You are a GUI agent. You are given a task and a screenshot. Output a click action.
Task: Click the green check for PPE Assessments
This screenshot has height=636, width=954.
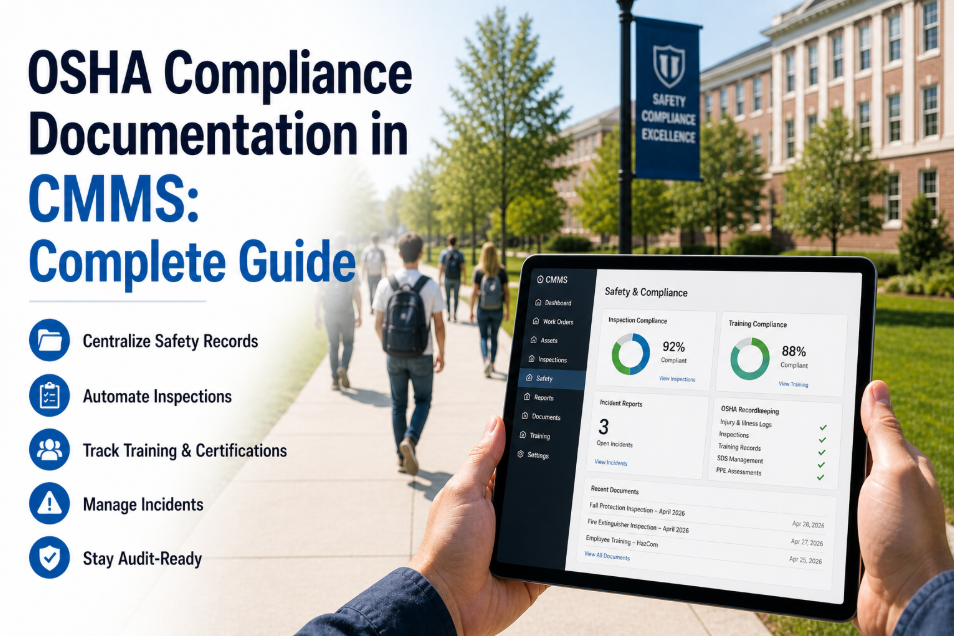click(x=821, y=477)
